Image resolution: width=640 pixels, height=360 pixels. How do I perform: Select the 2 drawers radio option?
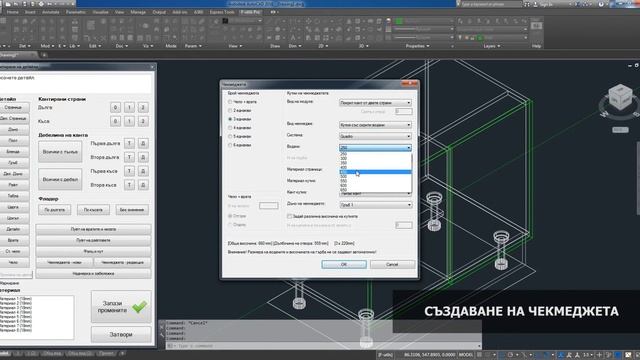(x=230, y=111)
